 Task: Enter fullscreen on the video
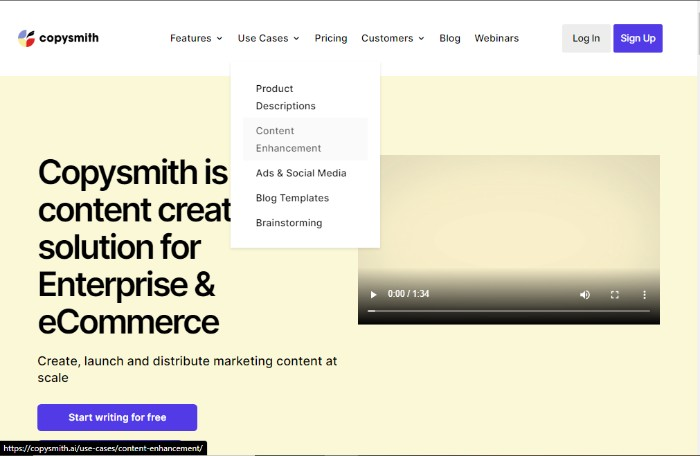(615, 294)
